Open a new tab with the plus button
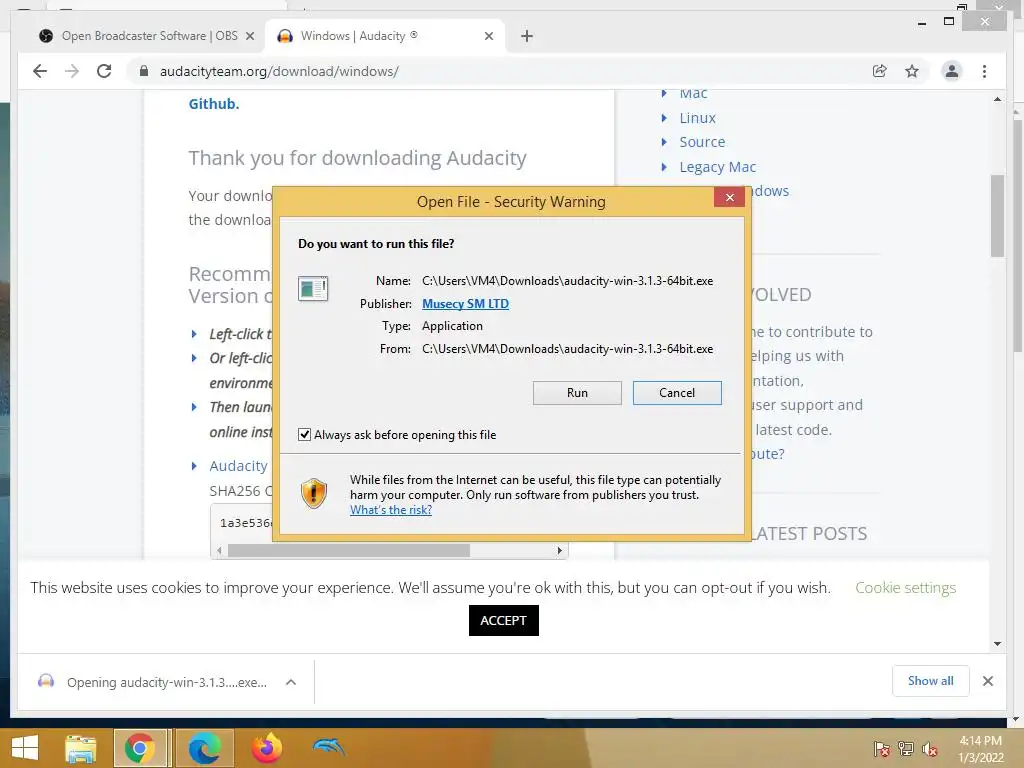Image resolution: width=1024 pixels, height=768 pixels. (527, 36)
